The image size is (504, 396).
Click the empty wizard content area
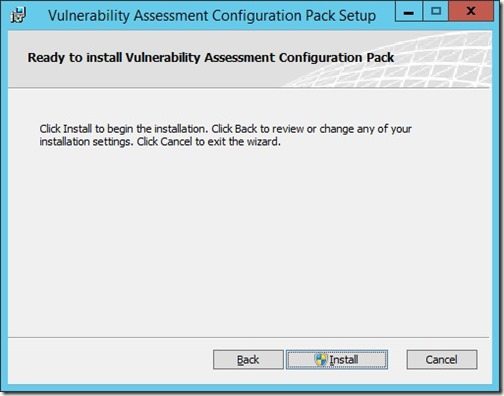point(248,240)
